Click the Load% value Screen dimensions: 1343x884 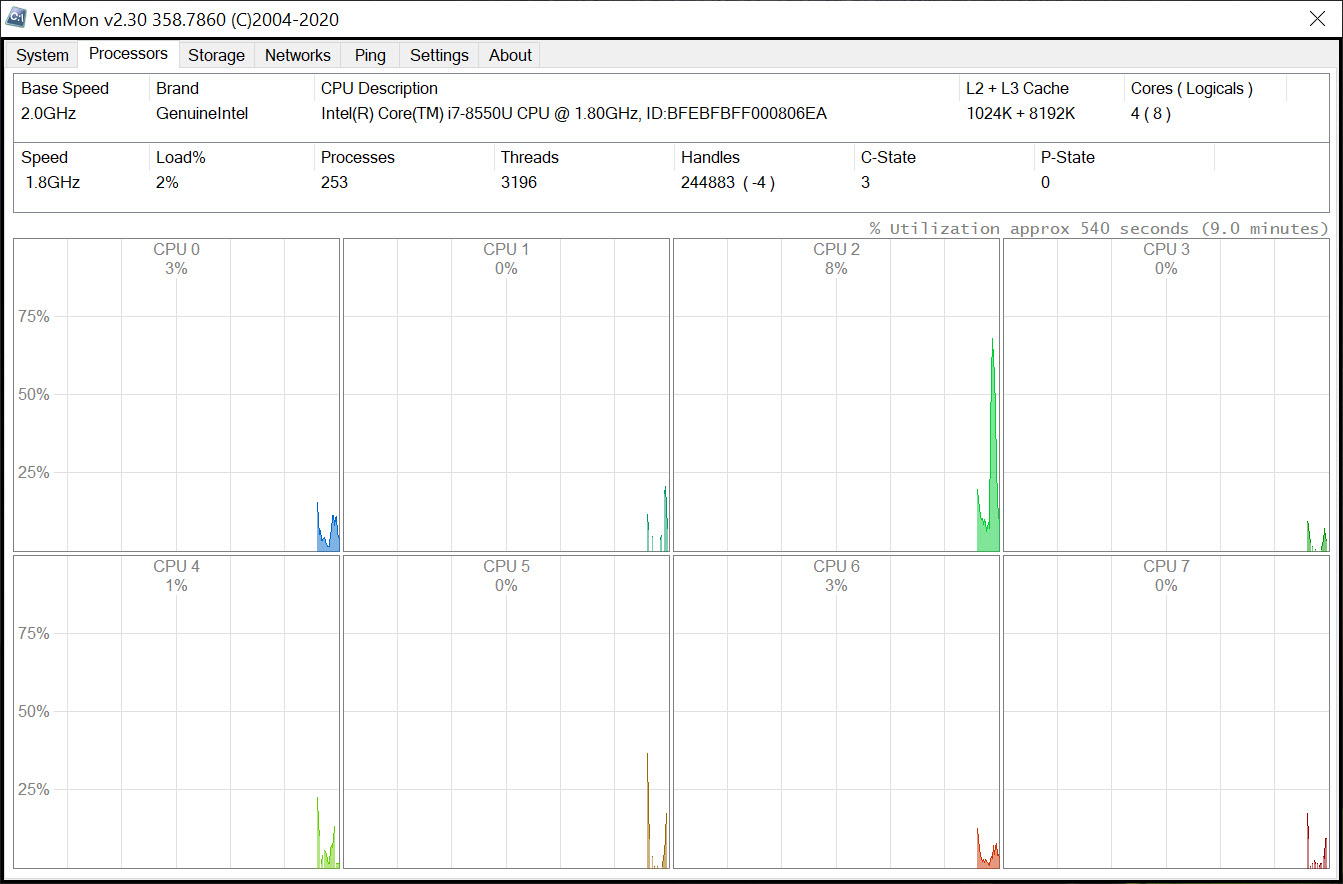point(166,182)
